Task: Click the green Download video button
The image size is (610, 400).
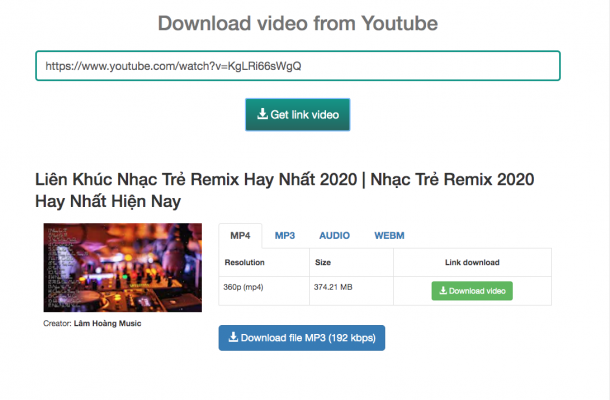Action: point(472,291)
